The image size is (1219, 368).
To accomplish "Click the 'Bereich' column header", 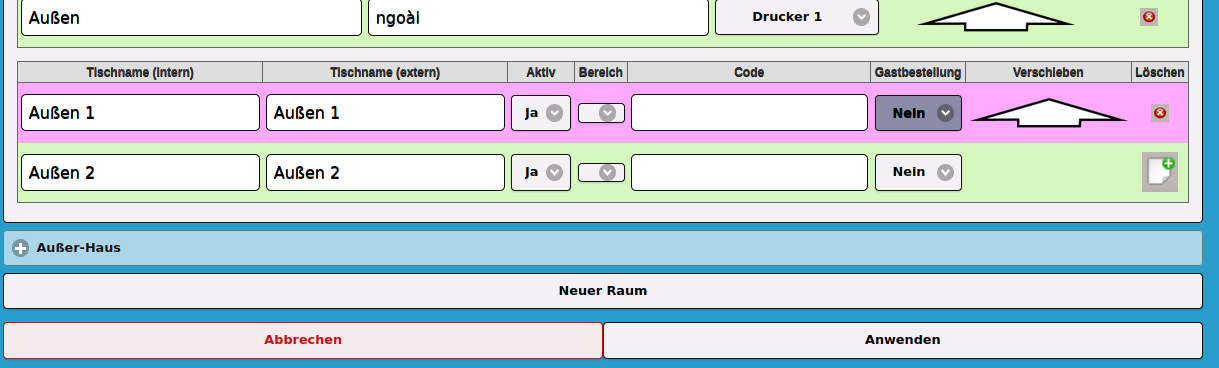I will click(x=601, y=72).
